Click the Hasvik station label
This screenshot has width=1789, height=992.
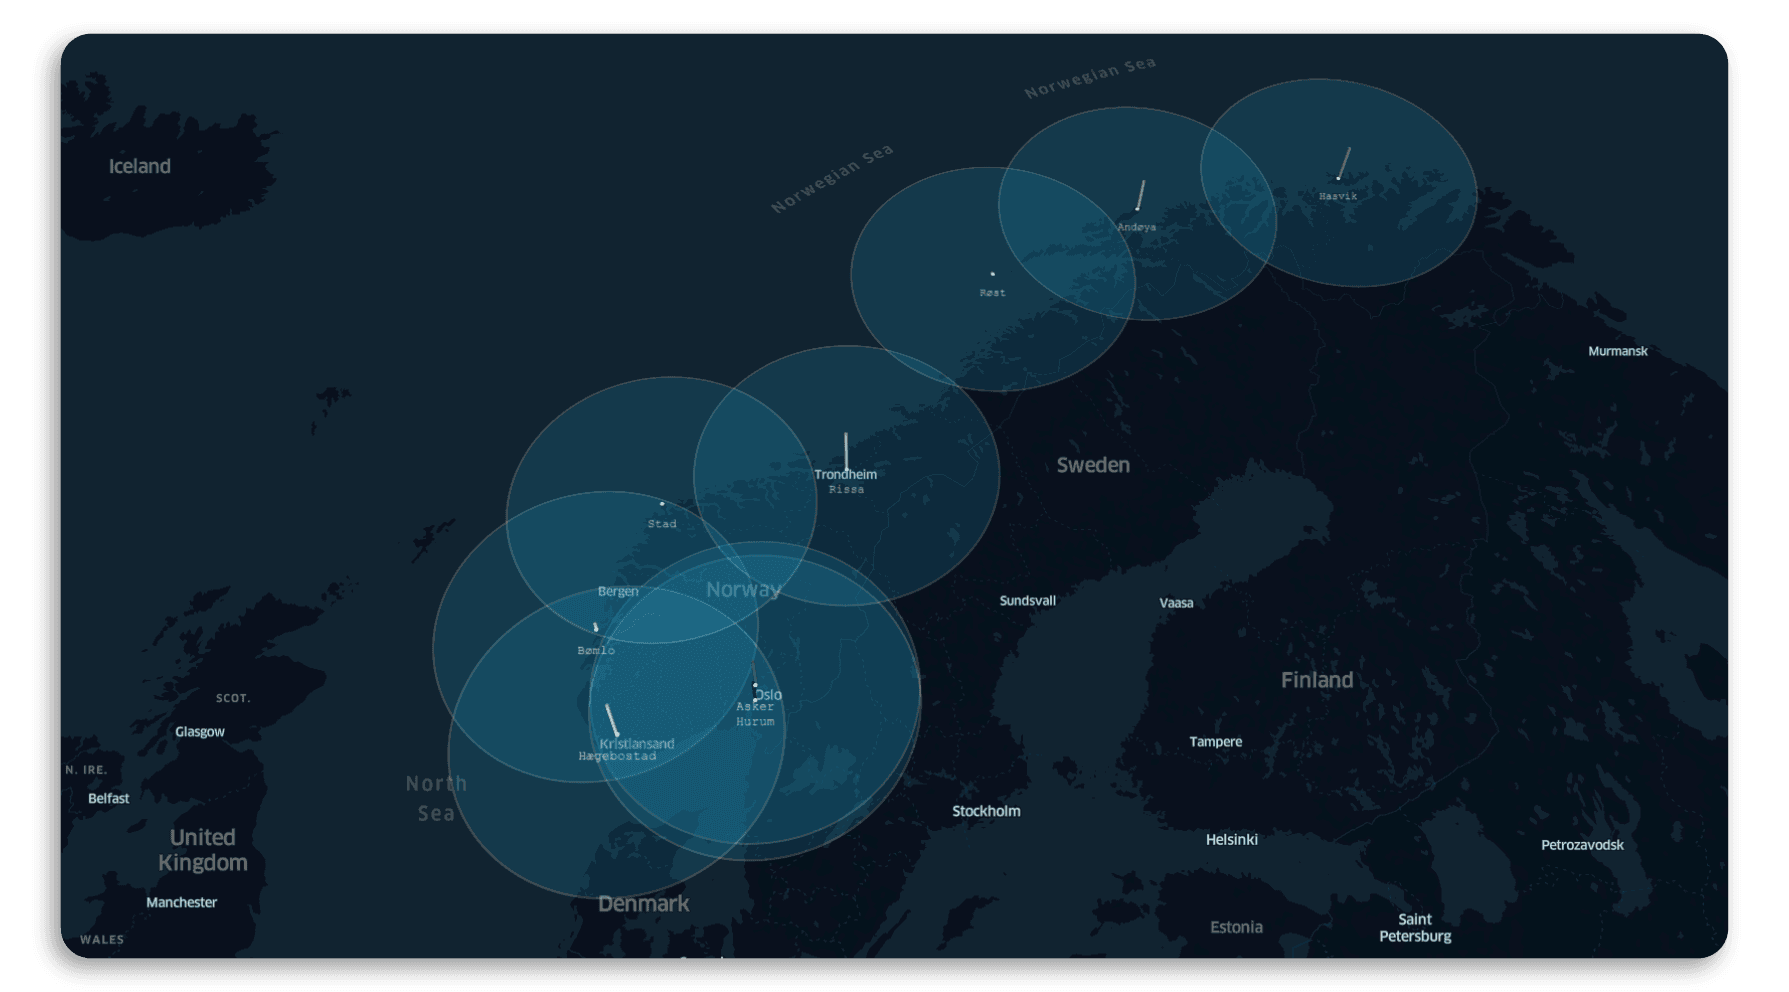[x=1338, y=196]
